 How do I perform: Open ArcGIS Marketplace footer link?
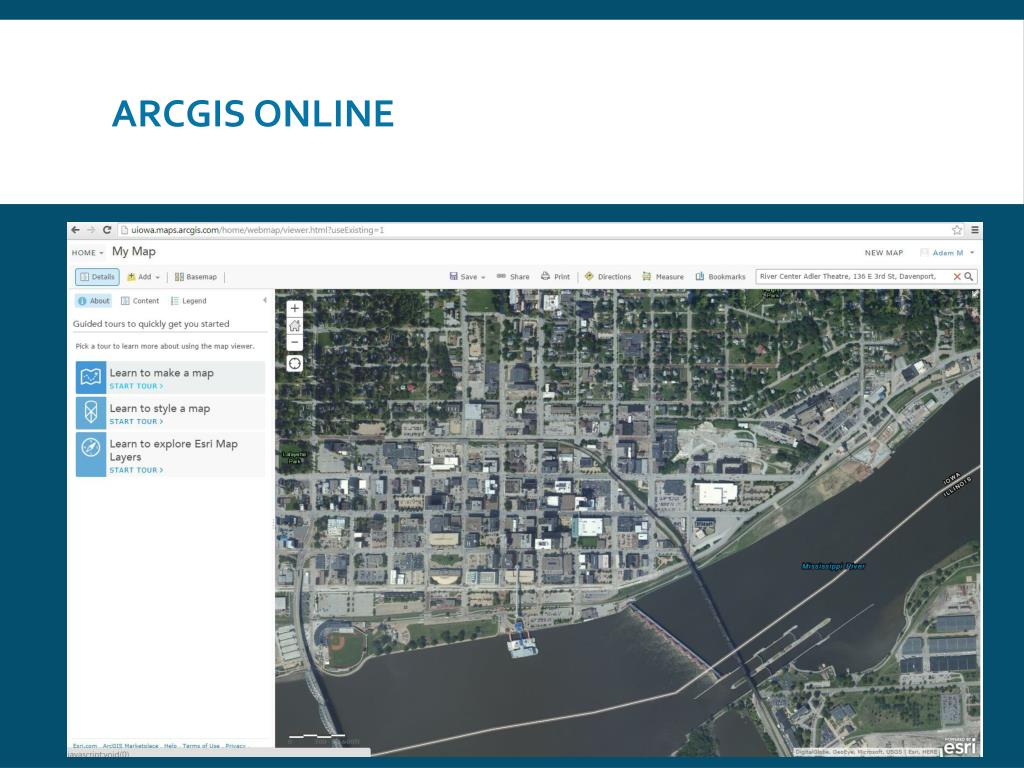[131, 746]
